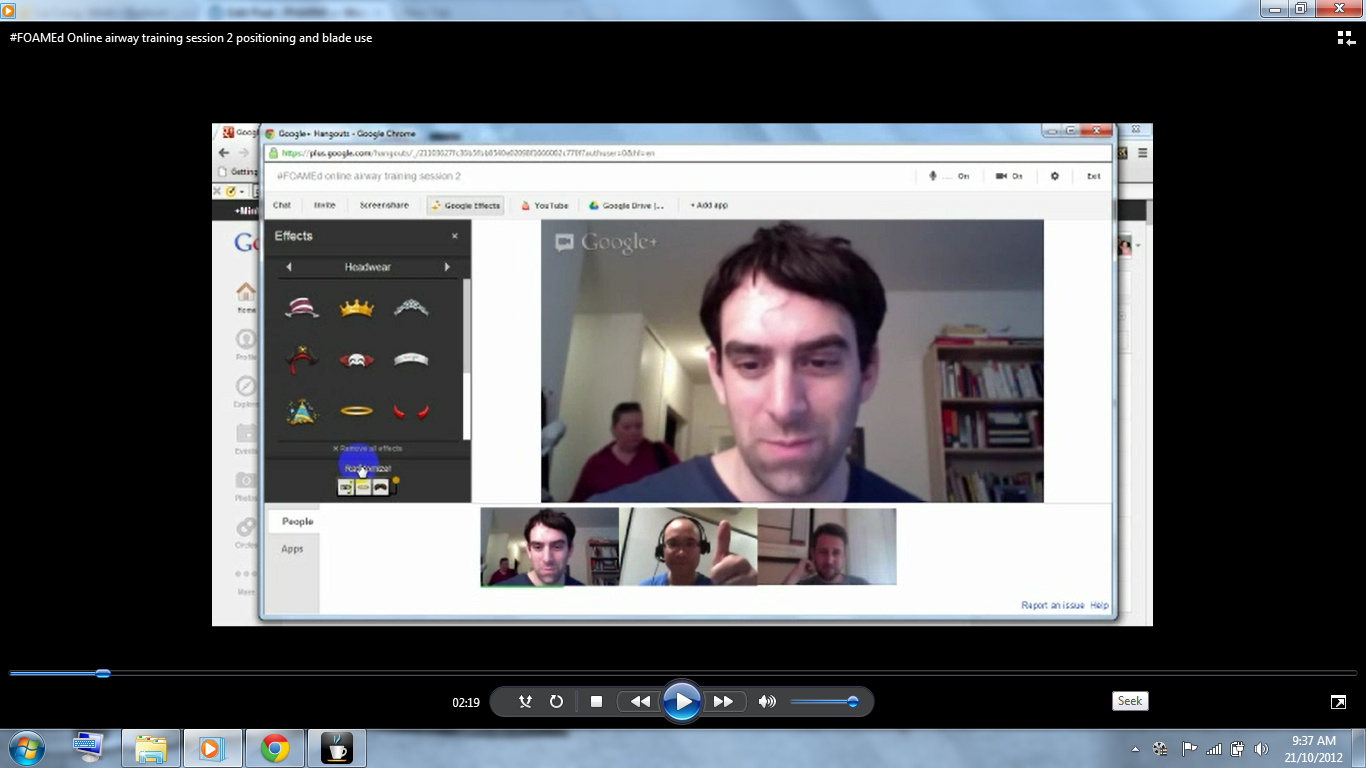Click the Previous (rewind) button
This screenshot has width=1366, height=768.
click(639, 702)
